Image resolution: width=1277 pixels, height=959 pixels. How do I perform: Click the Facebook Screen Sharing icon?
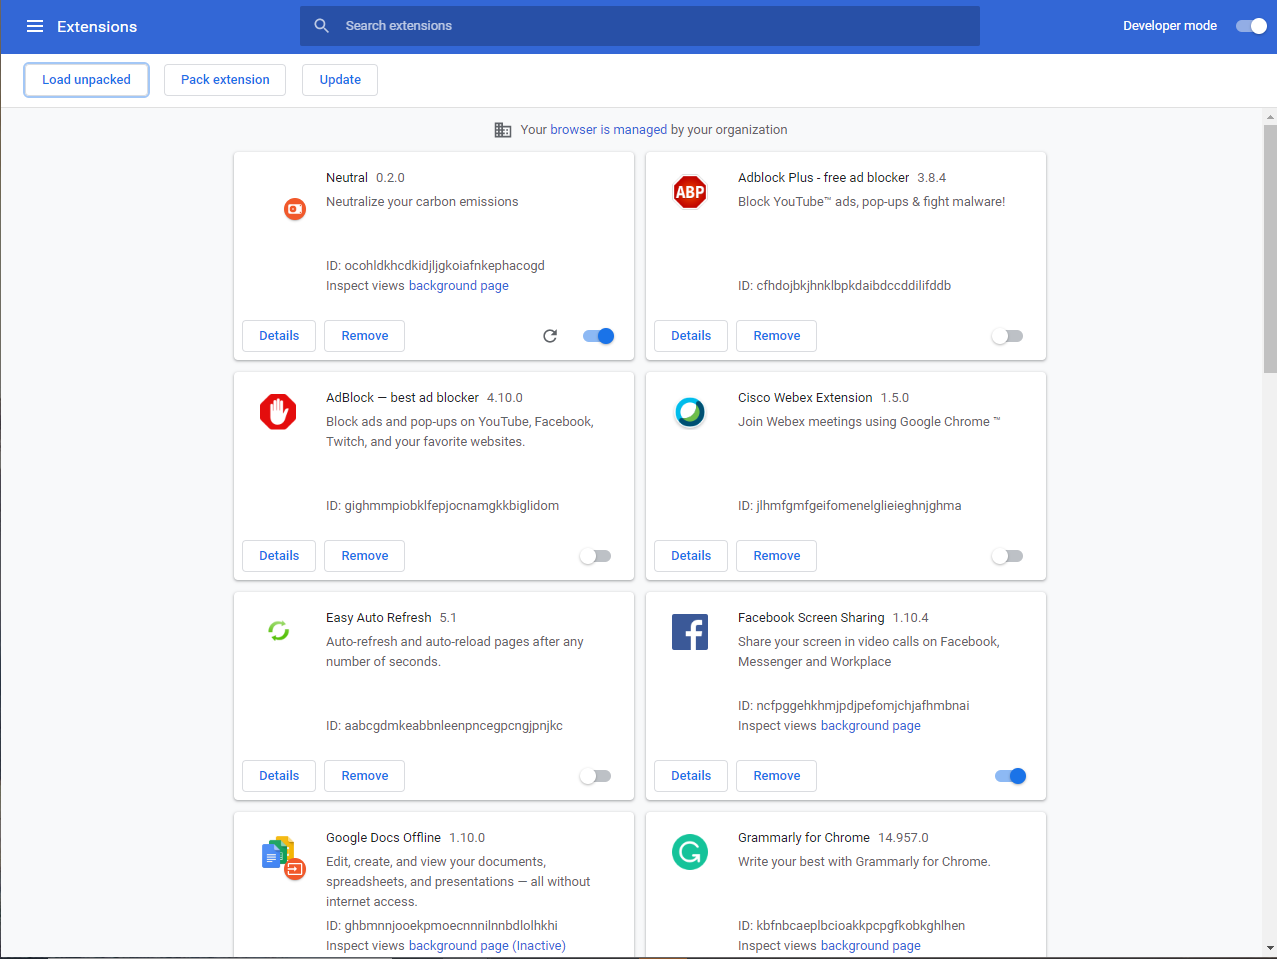690,632
